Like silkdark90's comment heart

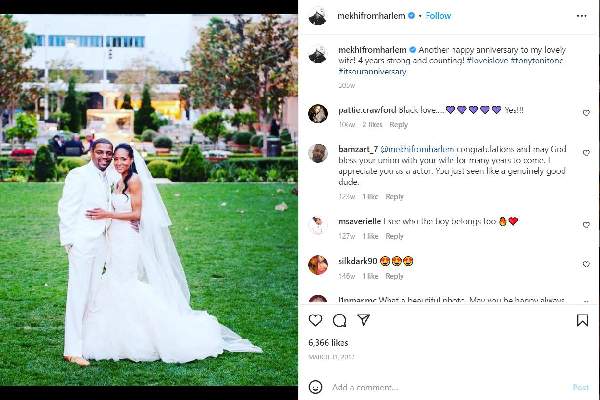coord(586,264)
